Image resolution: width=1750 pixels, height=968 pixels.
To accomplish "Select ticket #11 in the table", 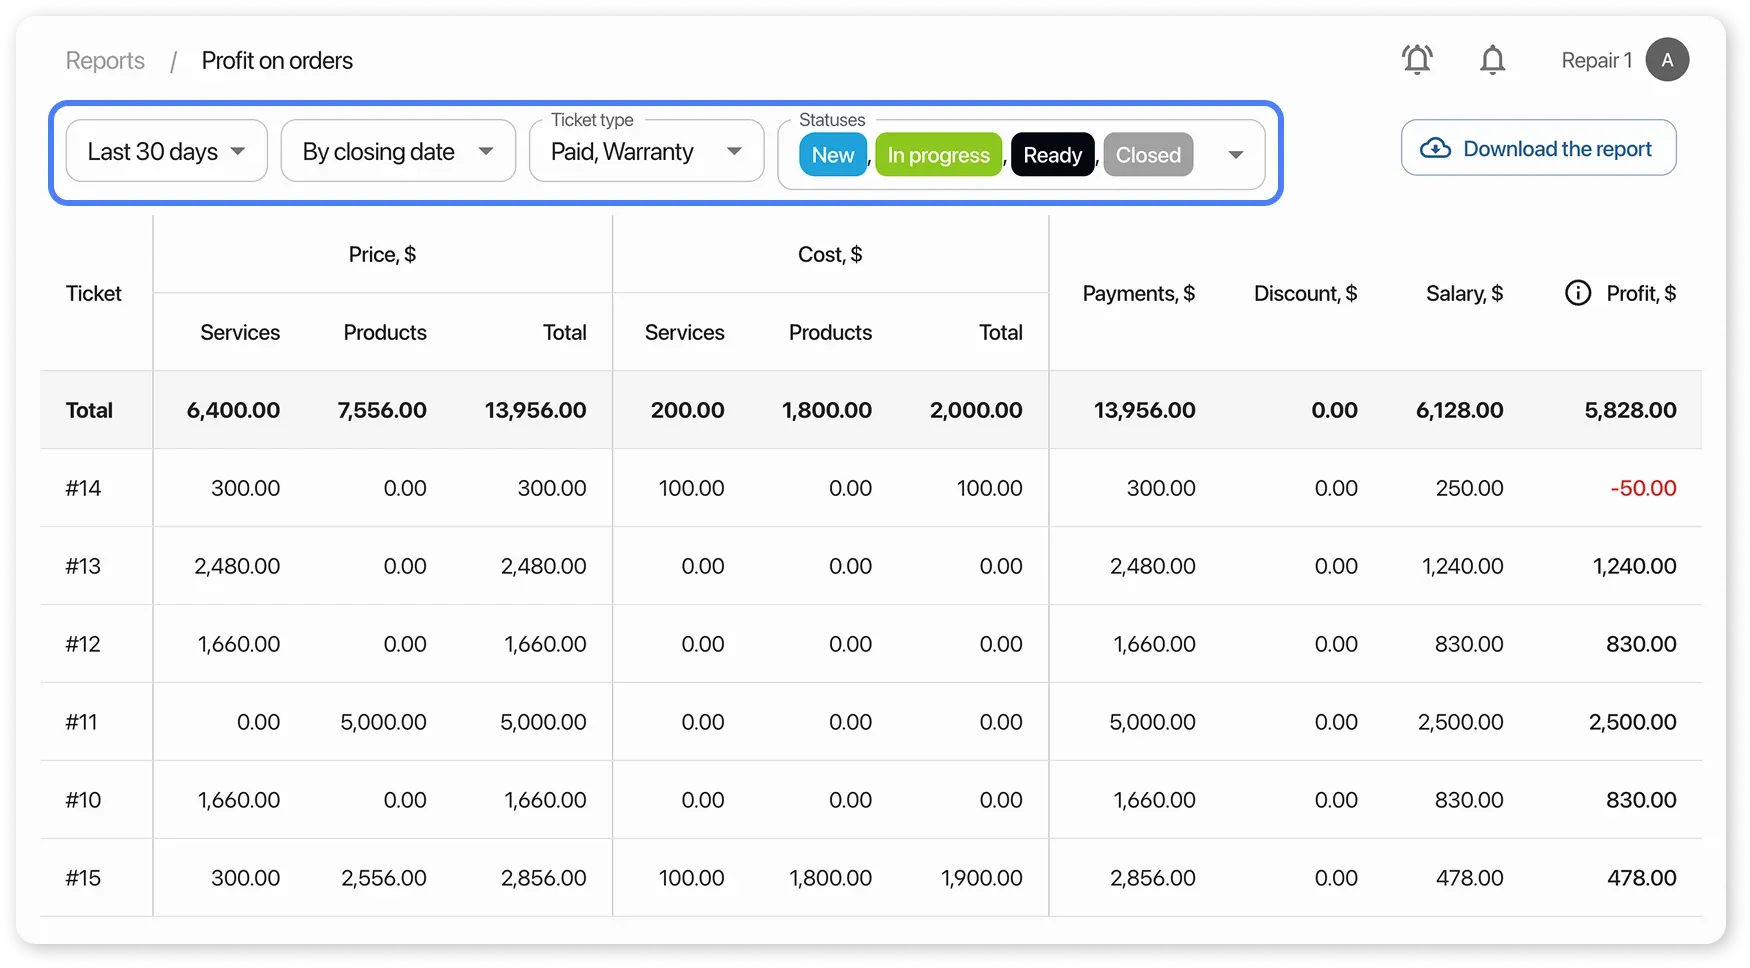I will click(x=82, y=722).
